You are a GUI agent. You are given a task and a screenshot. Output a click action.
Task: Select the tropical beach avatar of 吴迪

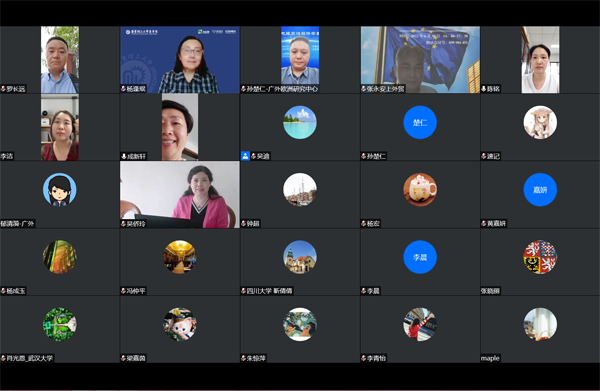click(x=300, y=122)
